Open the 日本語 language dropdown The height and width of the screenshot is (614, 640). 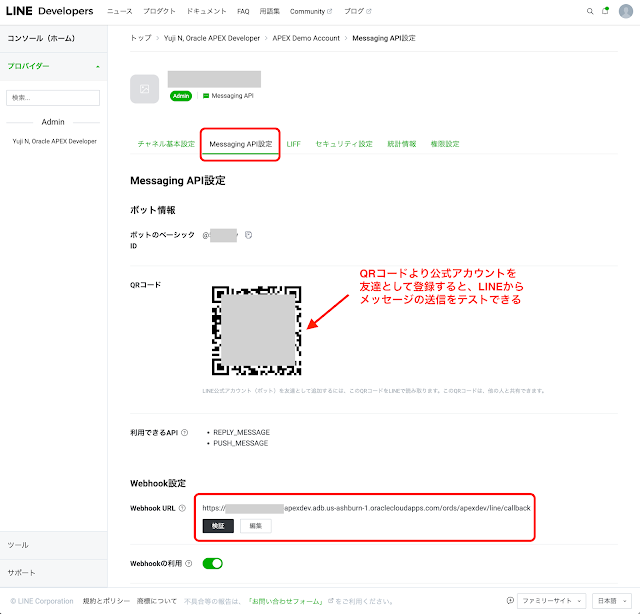pos(612,601)
